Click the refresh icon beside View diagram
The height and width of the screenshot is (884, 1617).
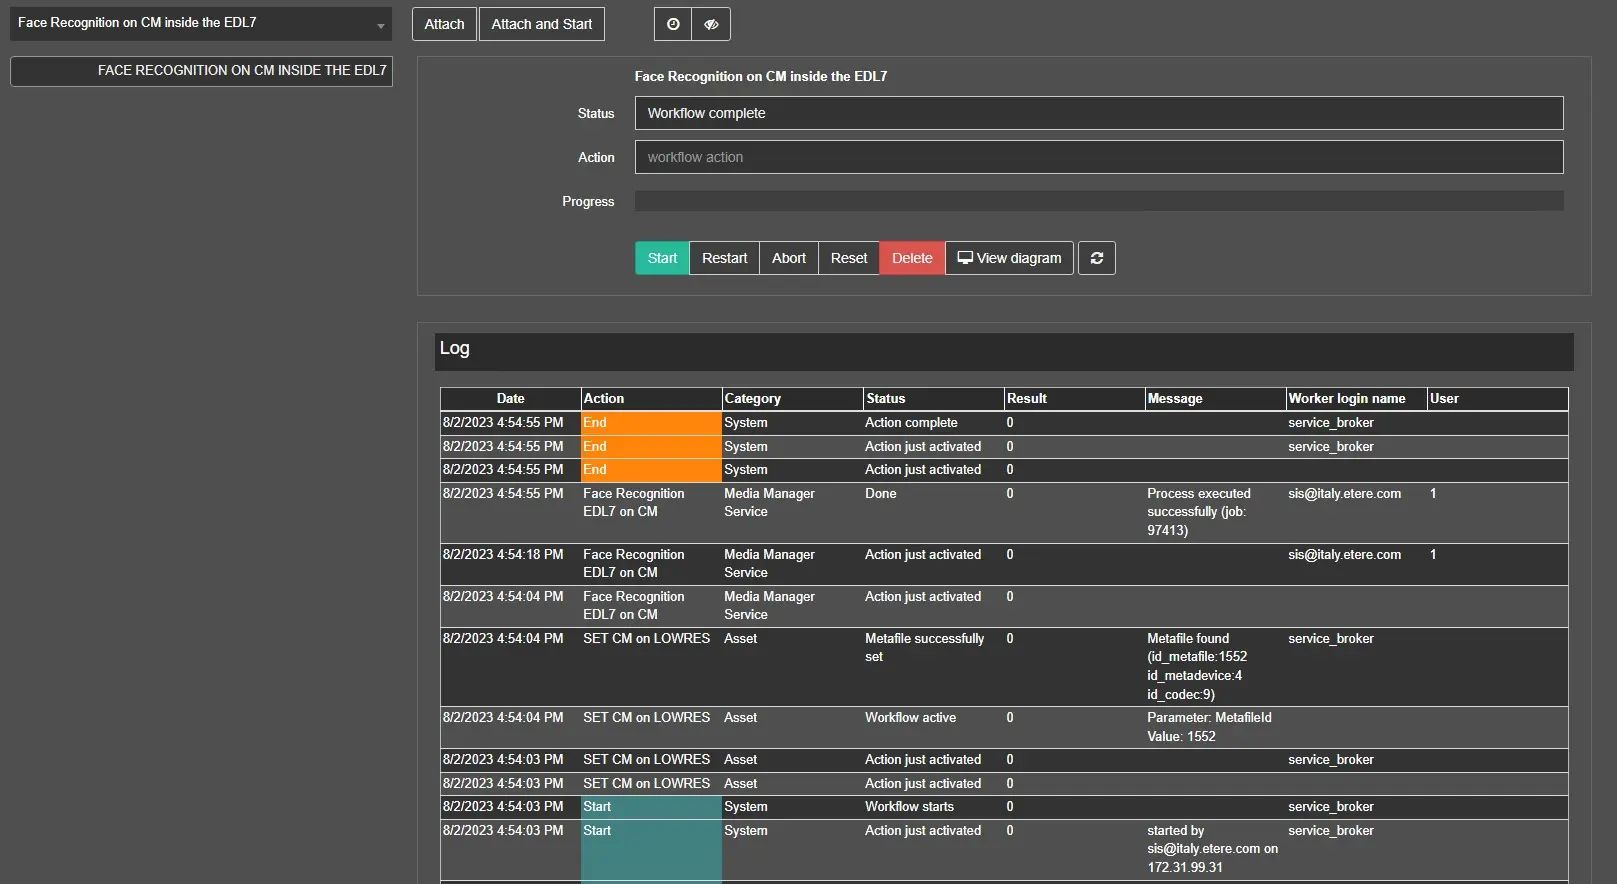tap(1096, 258)
